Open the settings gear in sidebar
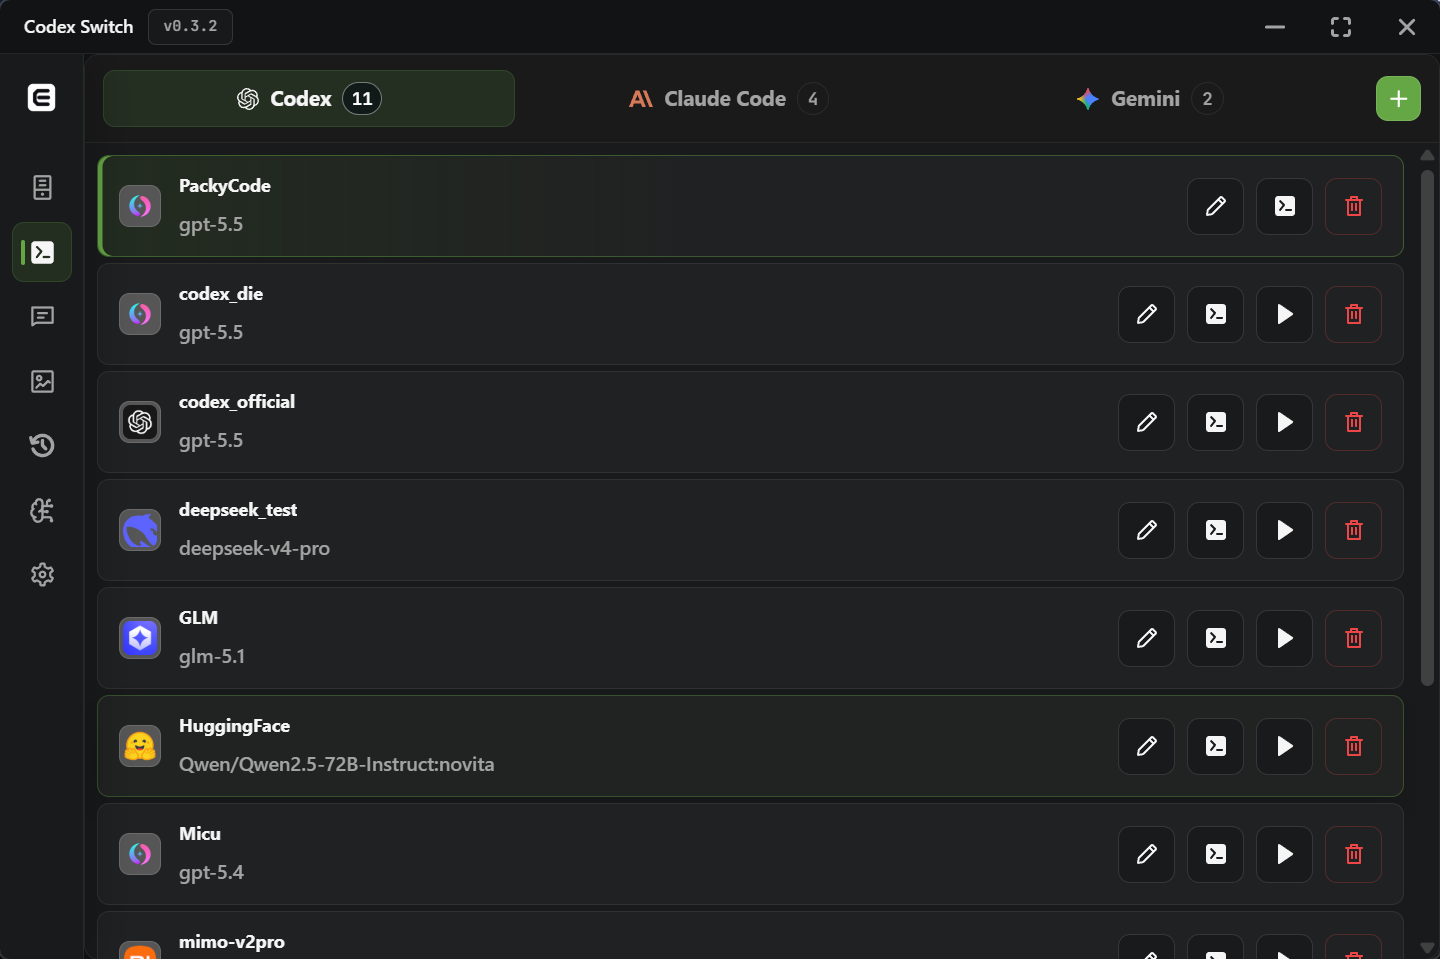1440x959 pixels. [42, 574]
